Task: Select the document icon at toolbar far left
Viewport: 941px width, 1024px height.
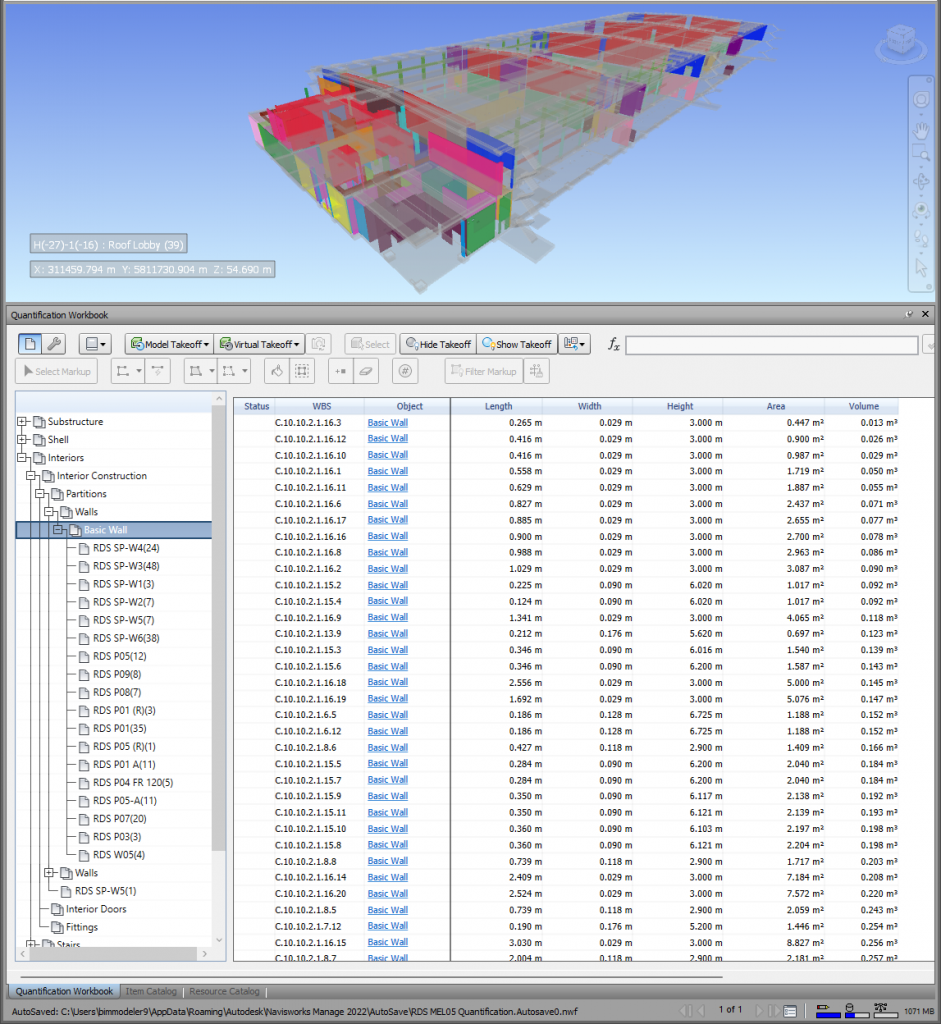Action: (x=32, y=344)
